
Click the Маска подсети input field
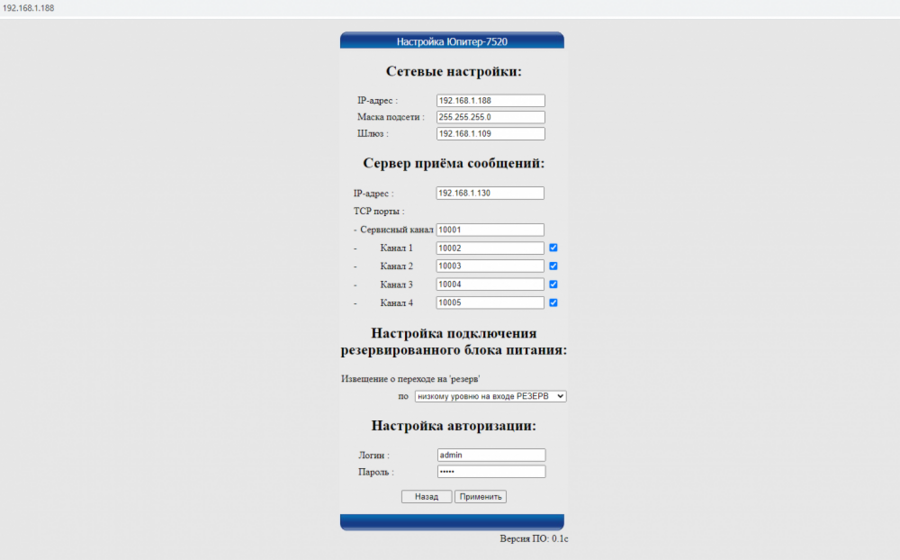tap(490, 117)
